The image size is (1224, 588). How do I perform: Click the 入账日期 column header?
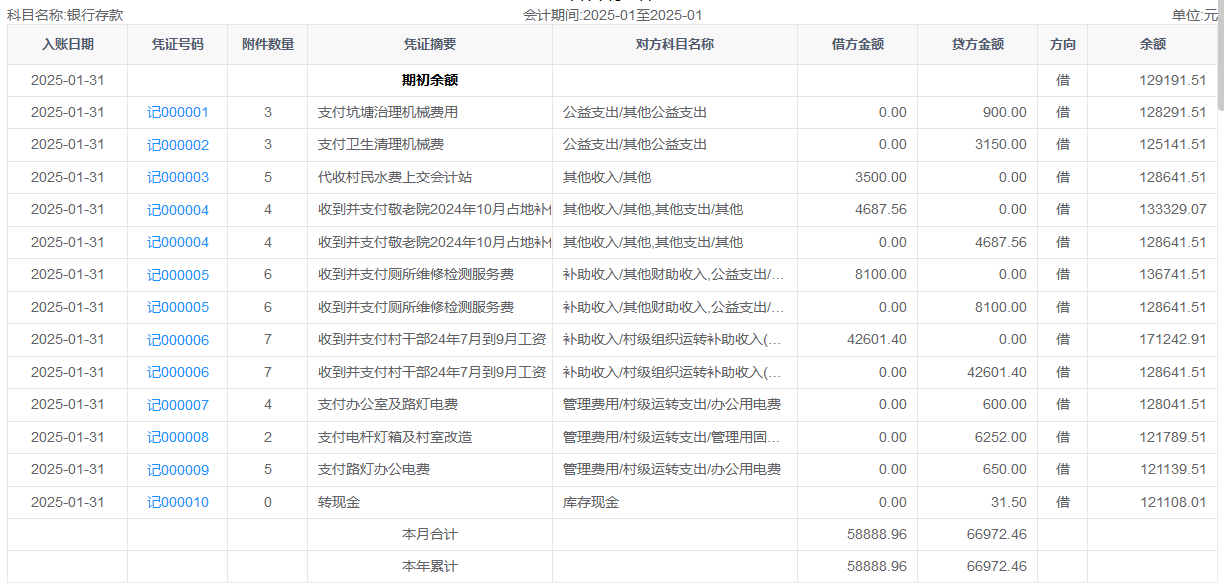coord(68,45)
